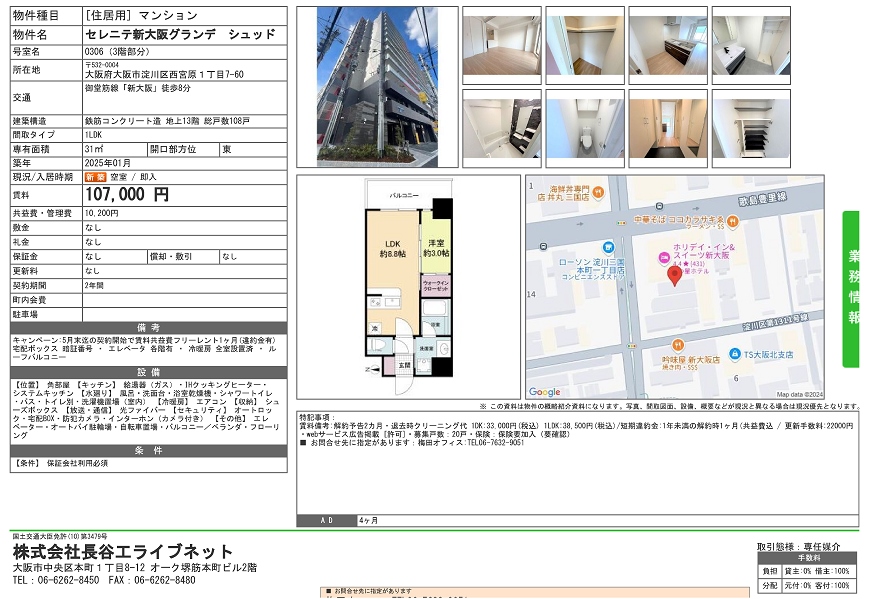Select the Holiday Inn pink hotel marker
870x599 pixels.
[x=663, y=256]
